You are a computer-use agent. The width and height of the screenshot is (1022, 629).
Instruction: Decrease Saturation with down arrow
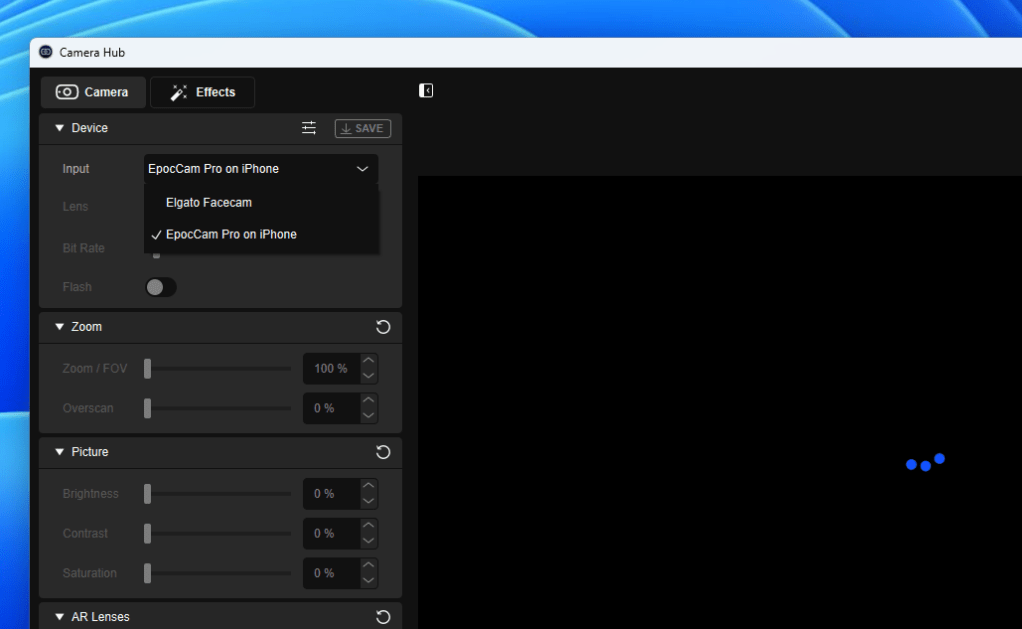click(368, 581)
